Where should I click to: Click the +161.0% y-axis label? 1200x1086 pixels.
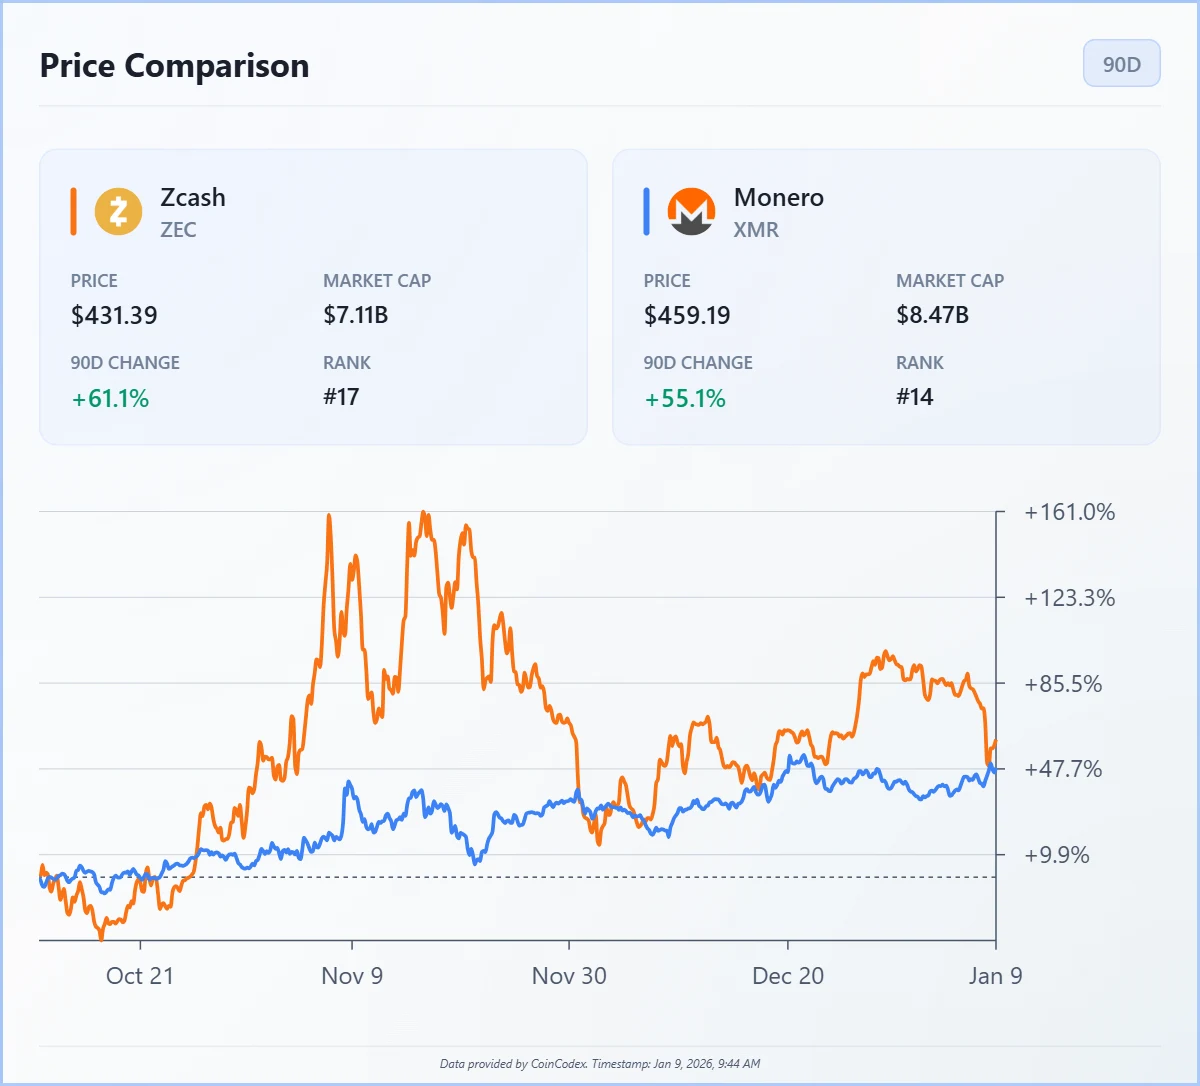(x=1069, y=512)
